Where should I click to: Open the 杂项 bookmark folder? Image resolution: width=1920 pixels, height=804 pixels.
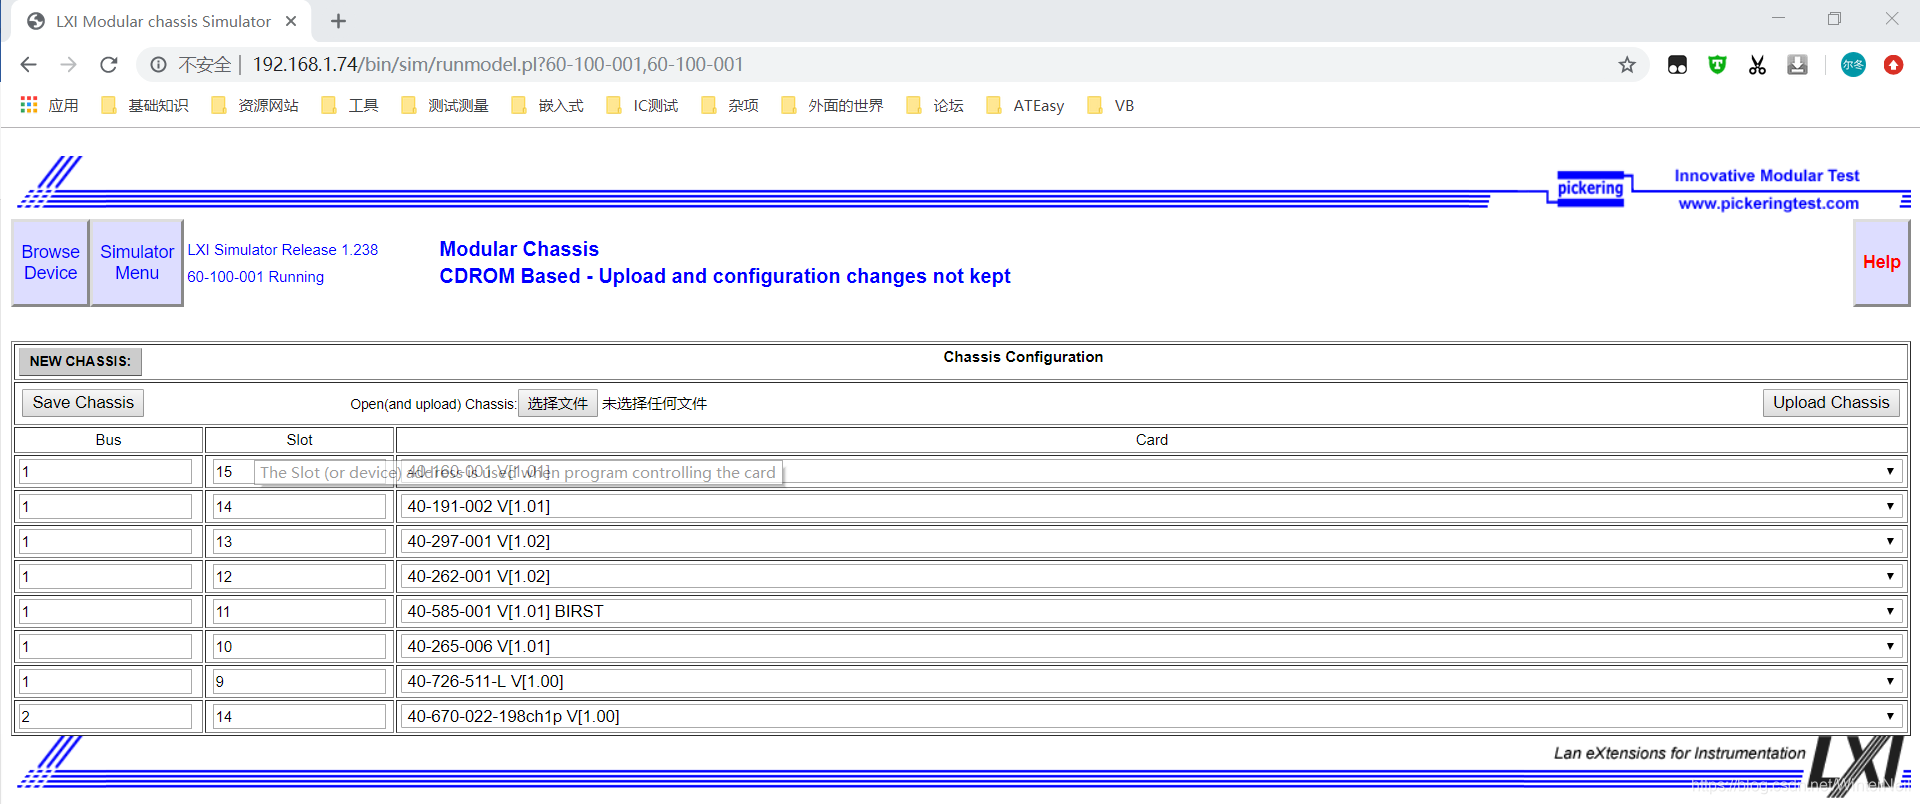[x=730, y=105]
